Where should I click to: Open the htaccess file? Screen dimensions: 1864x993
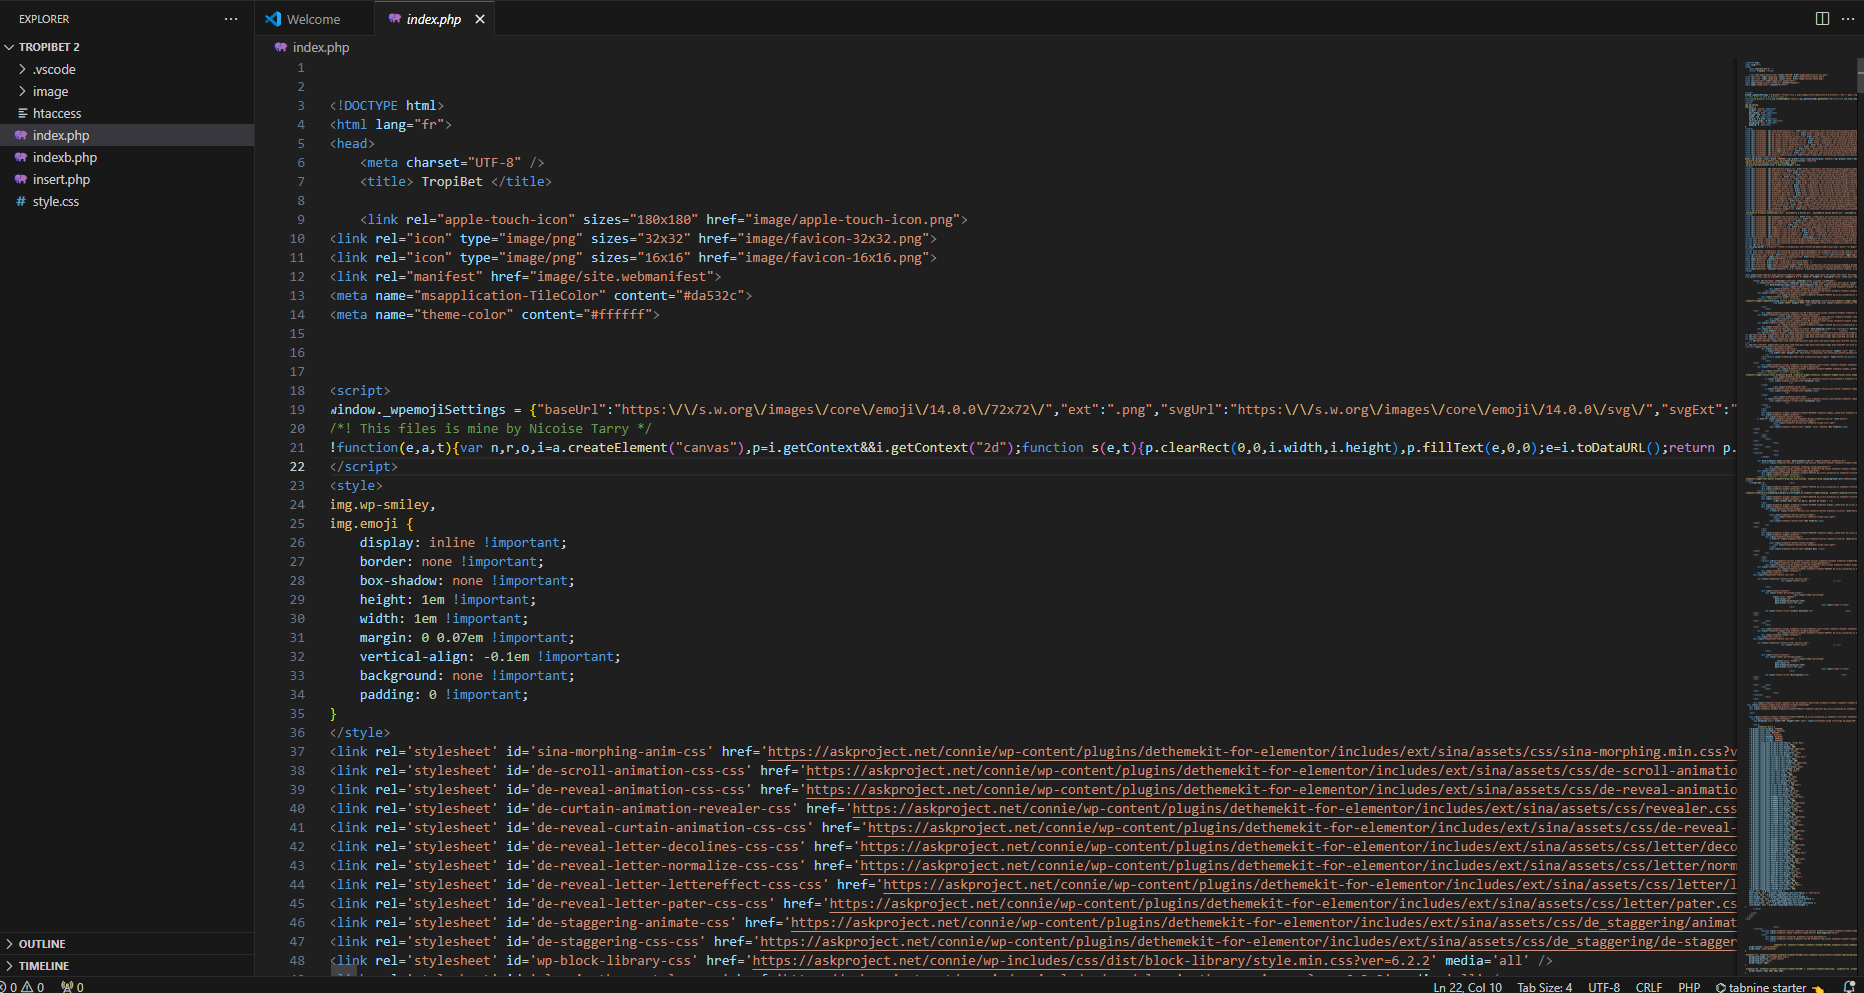point(127,113)
